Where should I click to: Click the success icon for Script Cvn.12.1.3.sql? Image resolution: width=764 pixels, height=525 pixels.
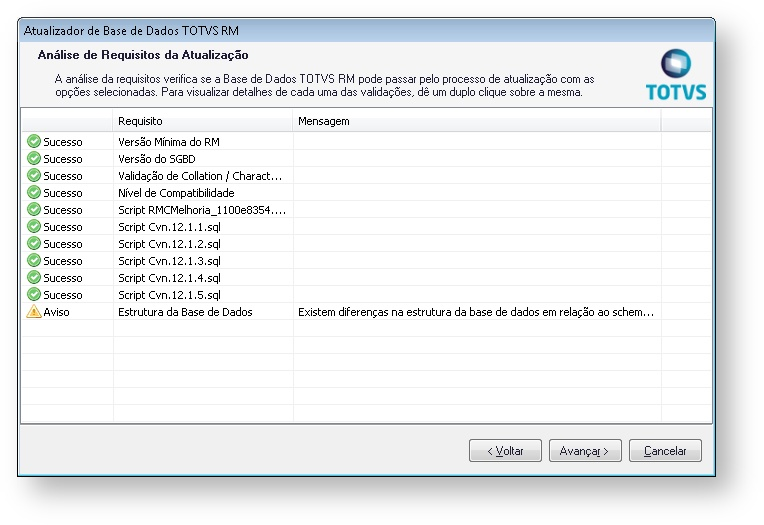34,261
